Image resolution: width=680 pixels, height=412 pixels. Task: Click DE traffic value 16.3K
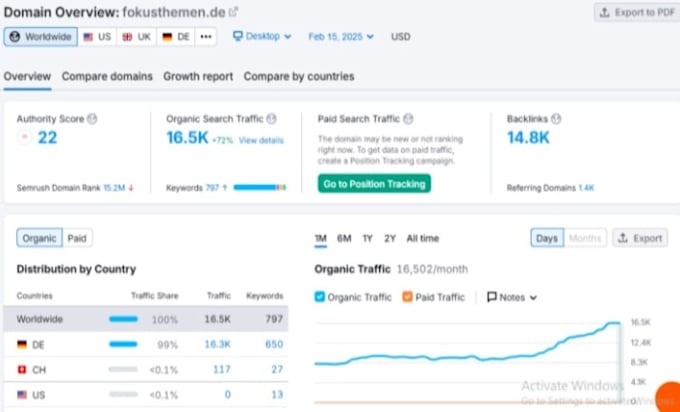pos(217,344)
